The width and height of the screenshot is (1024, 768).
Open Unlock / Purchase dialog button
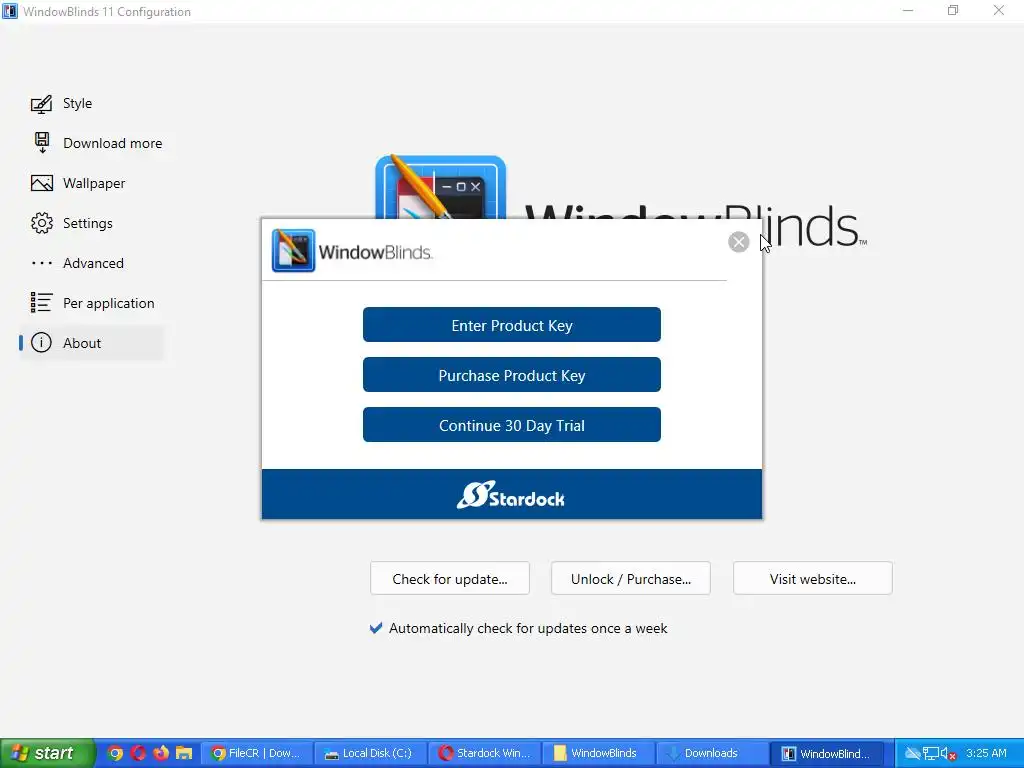point(631,579)
